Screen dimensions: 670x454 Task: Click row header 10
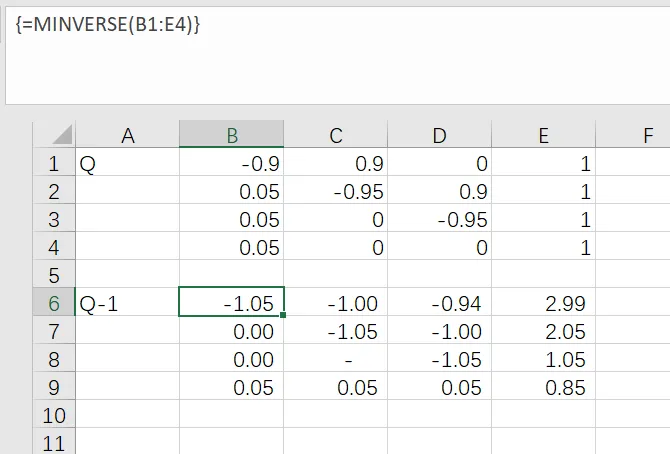[54, 415]
